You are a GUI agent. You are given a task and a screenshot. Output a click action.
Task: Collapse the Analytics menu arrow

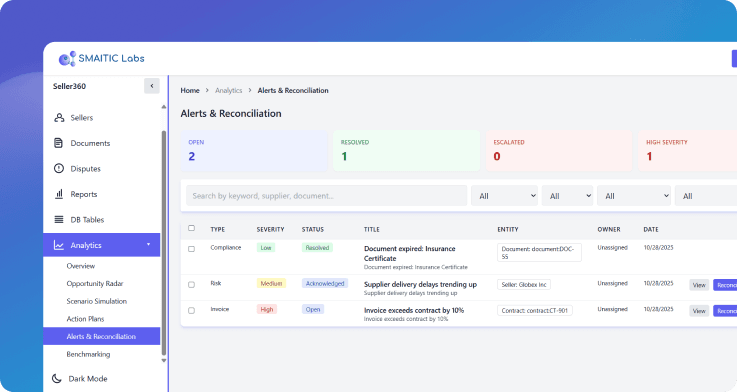149,244
